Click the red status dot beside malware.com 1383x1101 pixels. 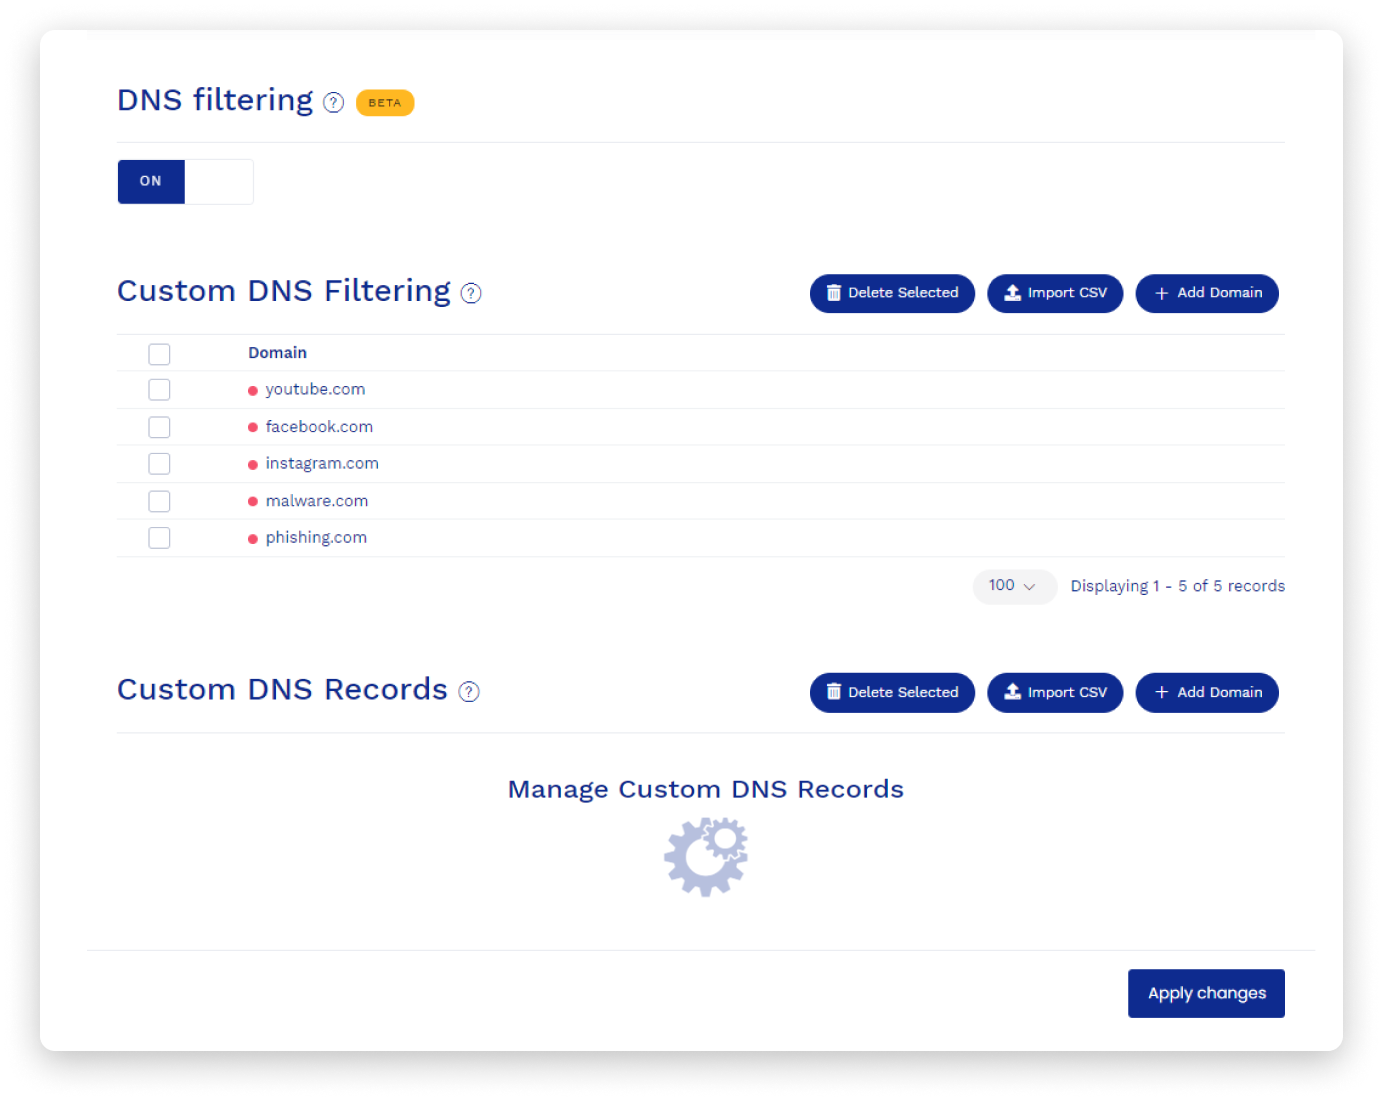point(252,501)
